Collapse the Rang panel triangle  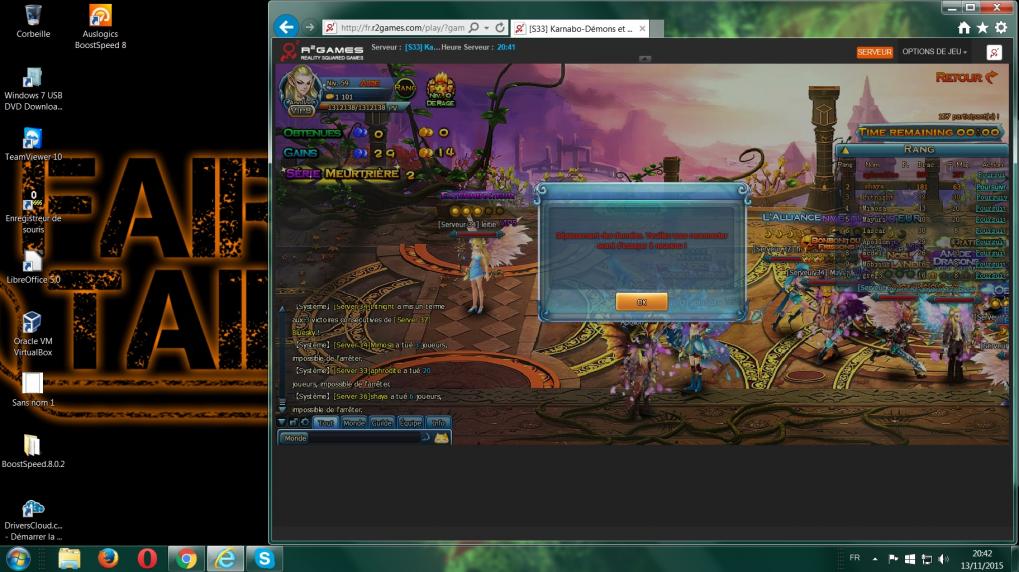tap(844, 149)
